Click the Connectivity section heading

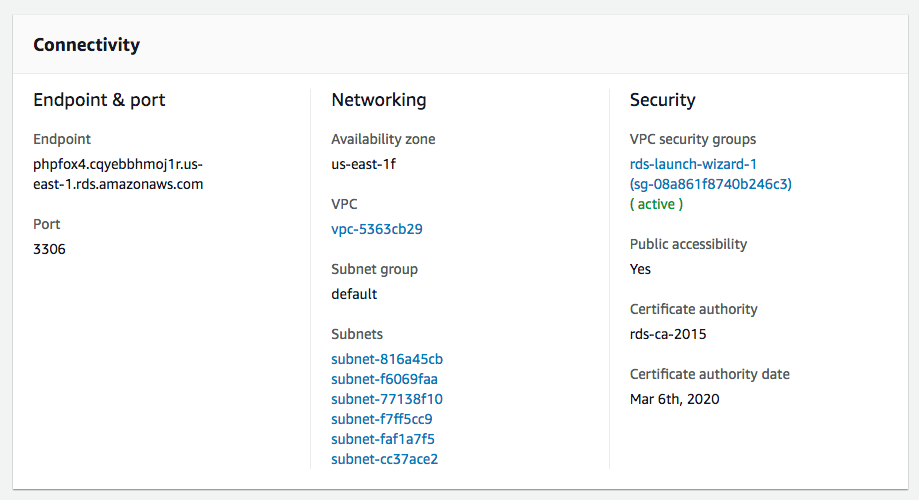(86, 45)
